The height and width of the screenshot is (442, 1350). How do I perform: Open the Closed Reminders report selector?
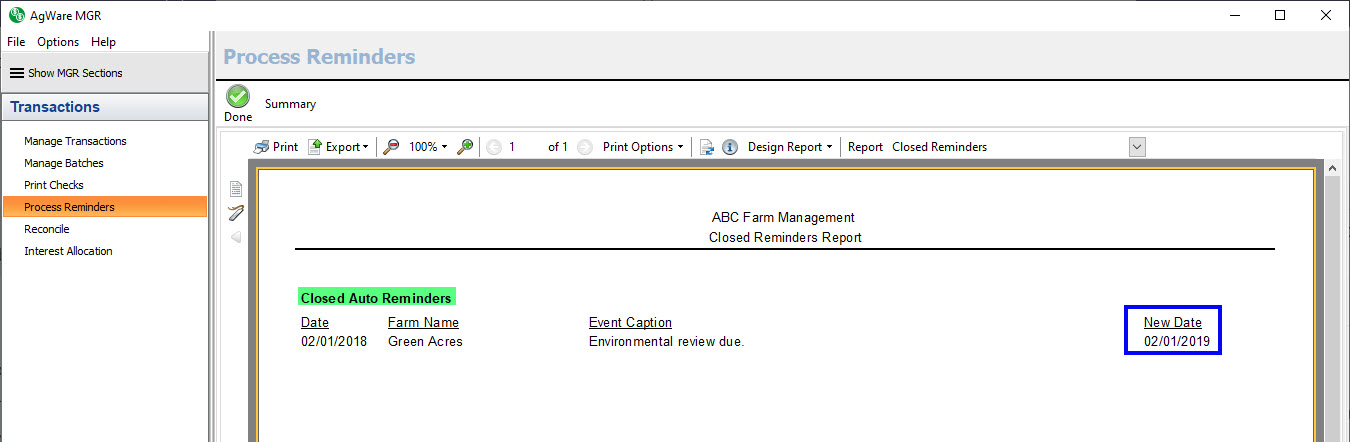point(1136,147)
